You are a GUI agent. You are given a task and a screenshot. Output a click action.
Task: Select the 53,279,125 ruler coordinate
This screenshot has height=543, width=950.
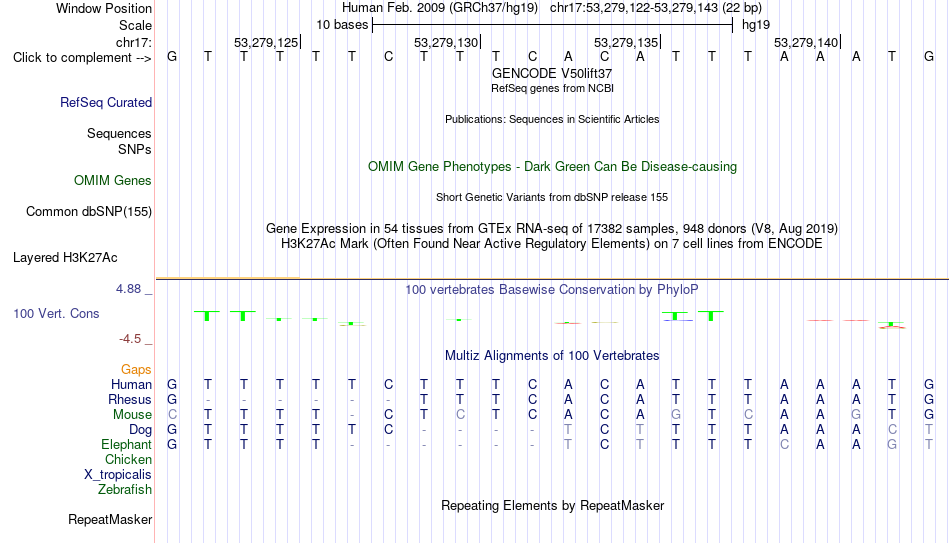pos(266,42)
